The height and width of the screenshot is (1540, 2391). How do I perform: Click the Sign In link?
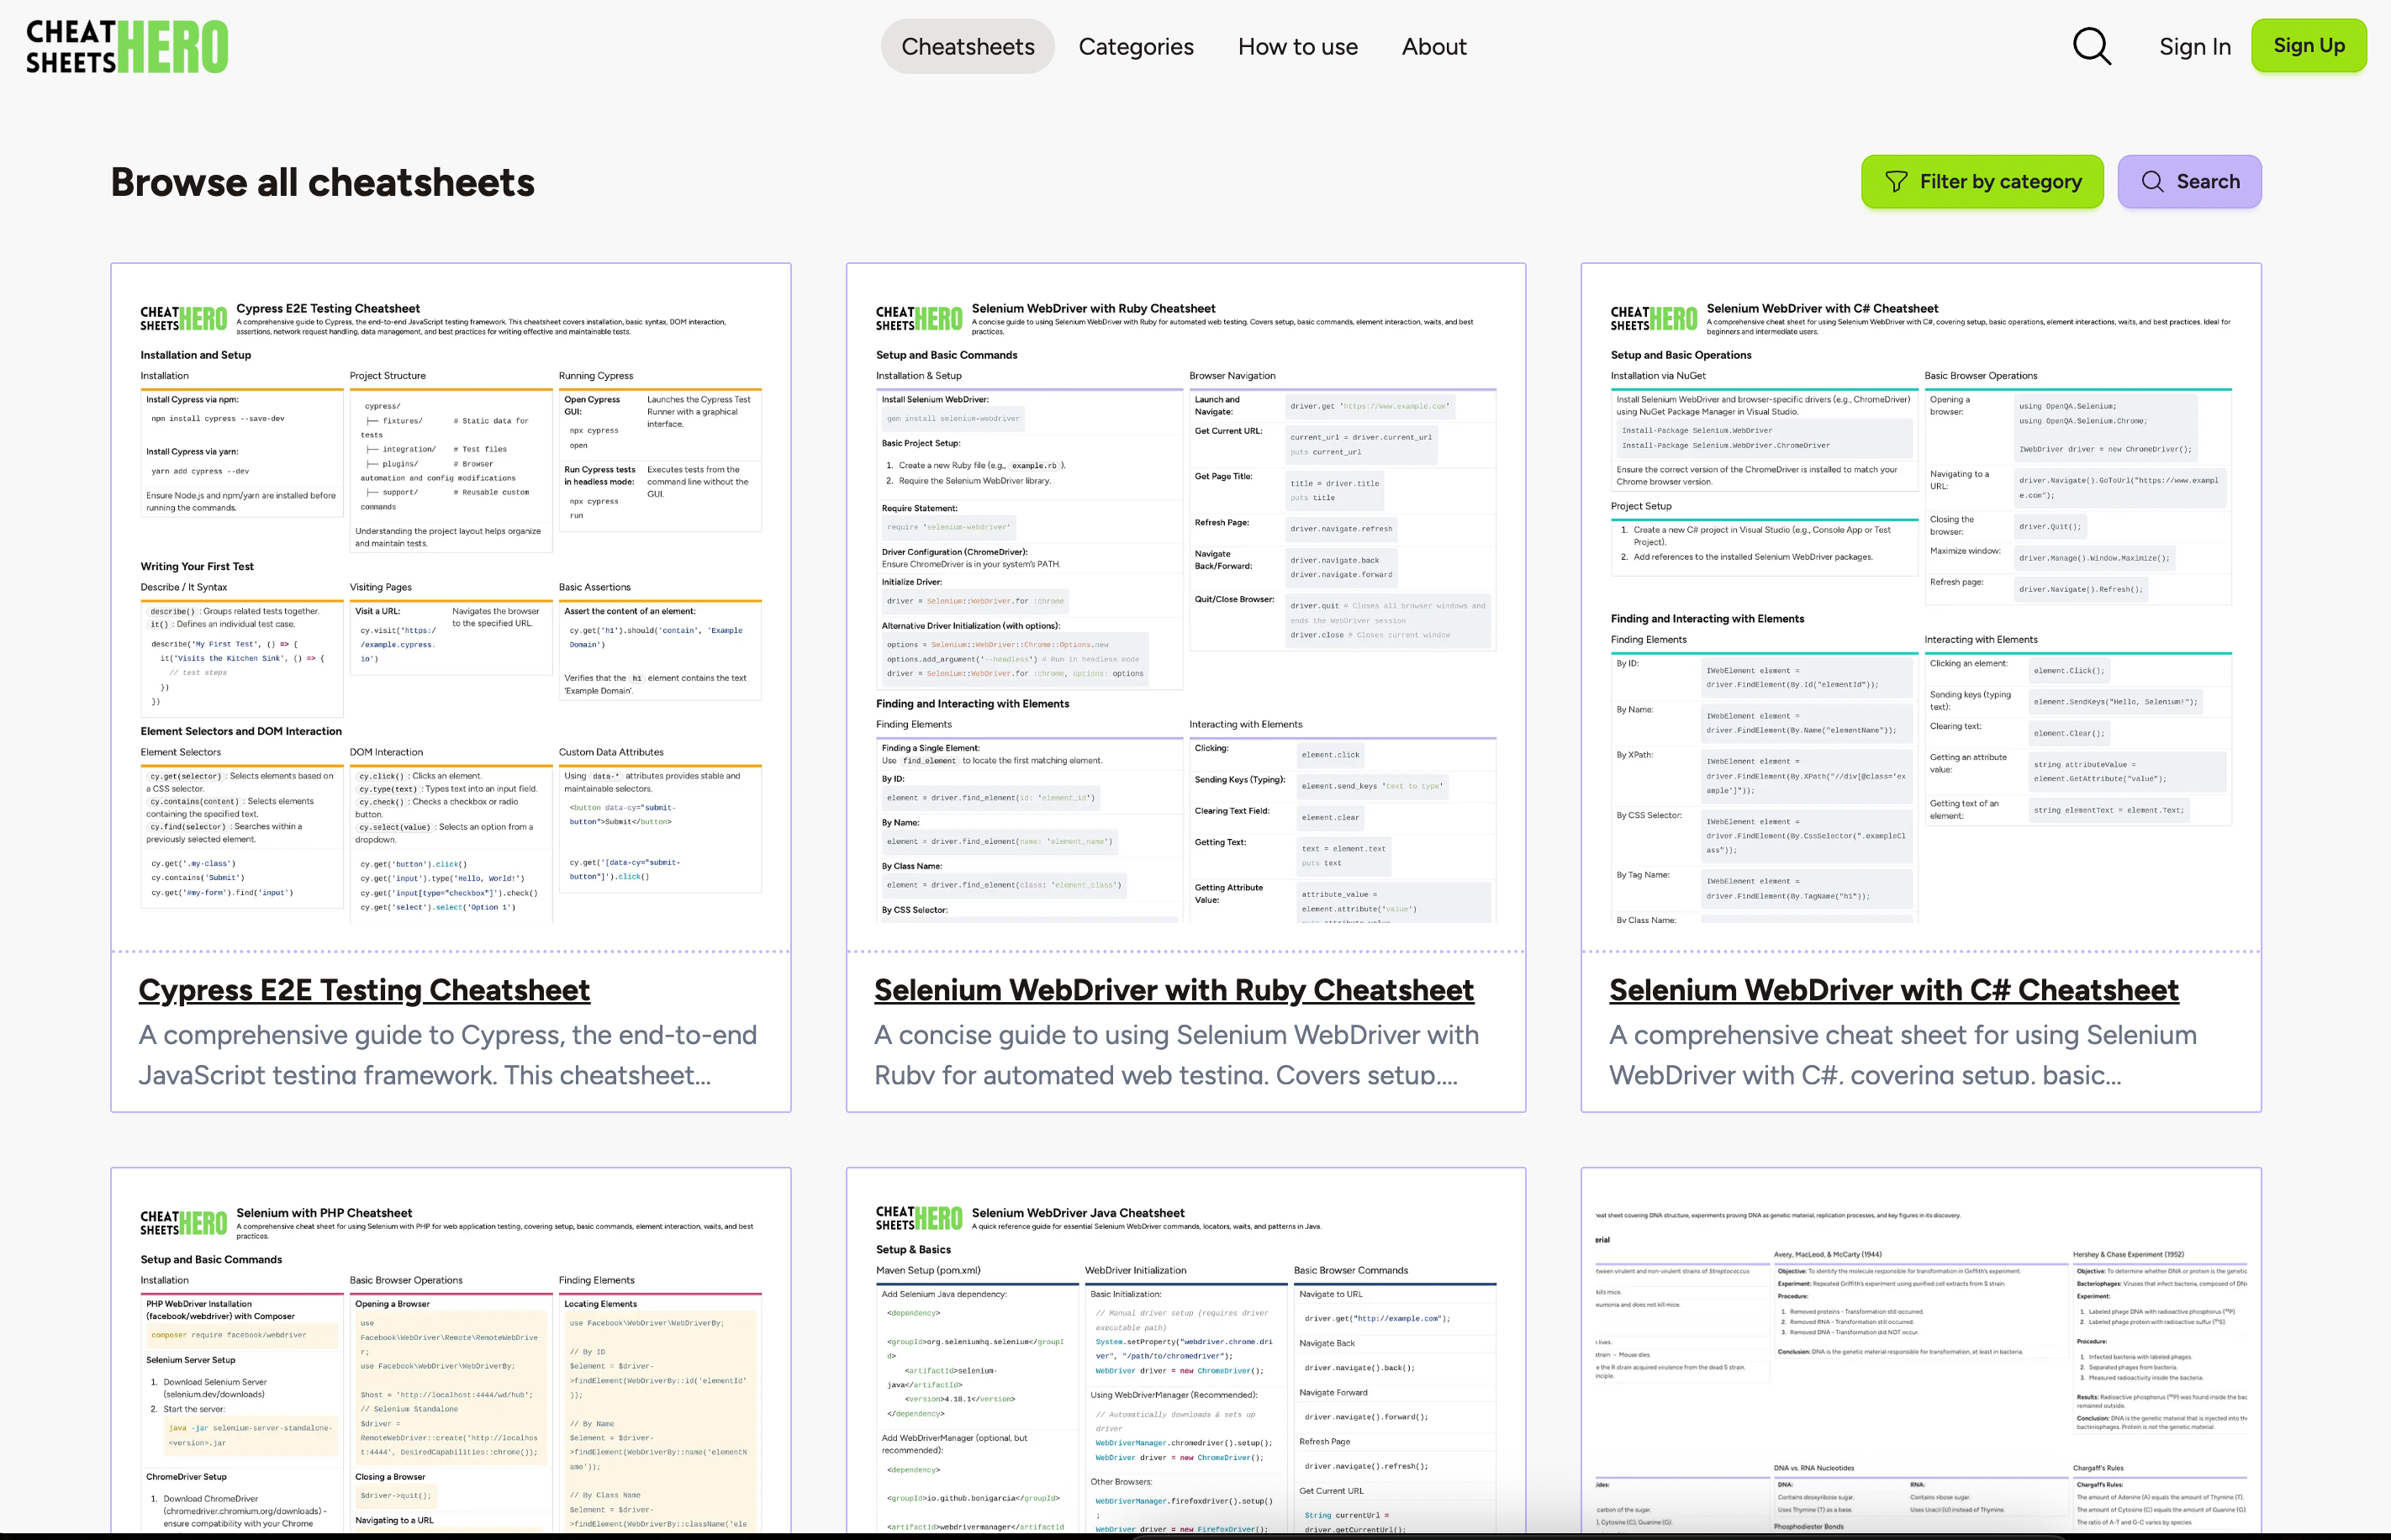pos(2194,46)
